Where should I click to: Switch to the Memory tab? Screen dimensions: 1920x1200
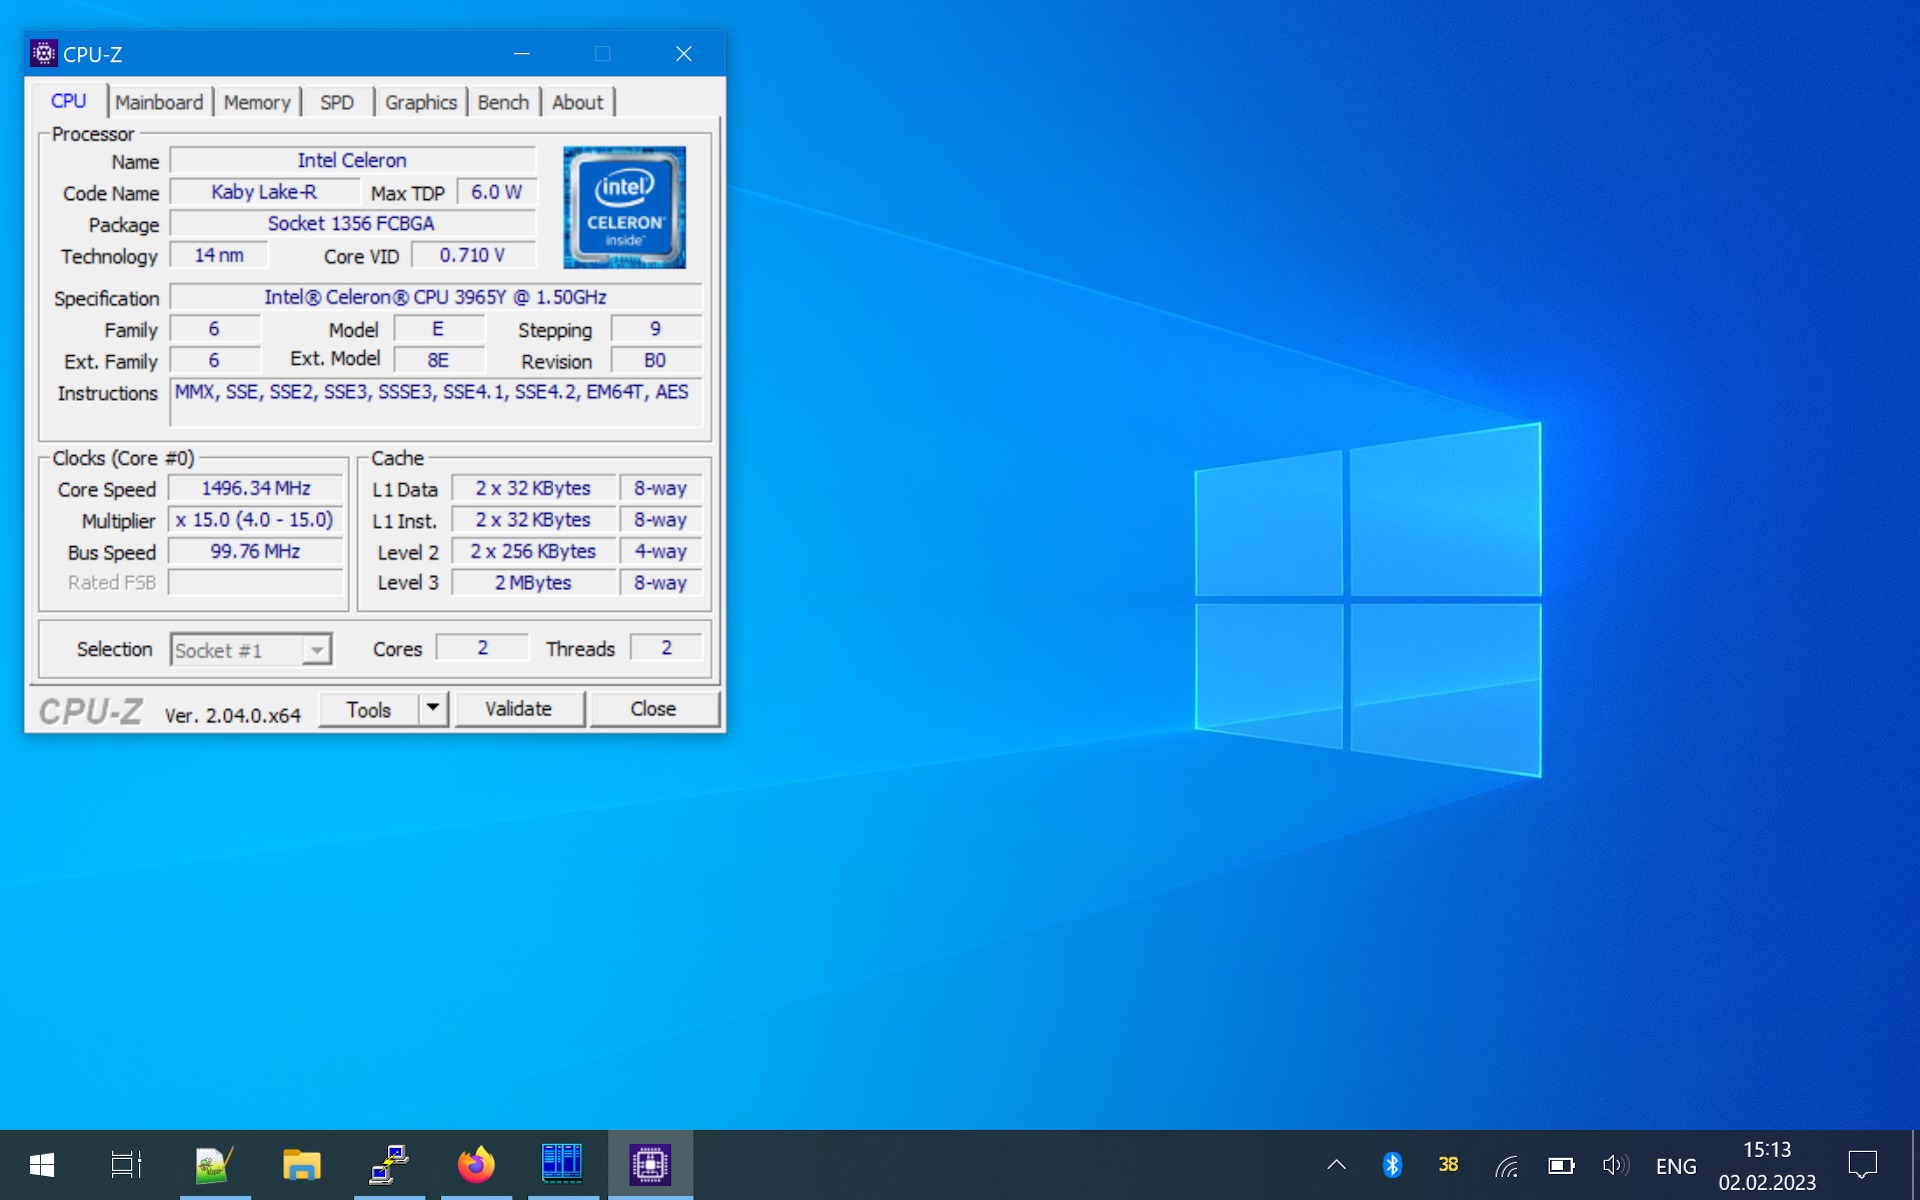[x=257, y=102]
